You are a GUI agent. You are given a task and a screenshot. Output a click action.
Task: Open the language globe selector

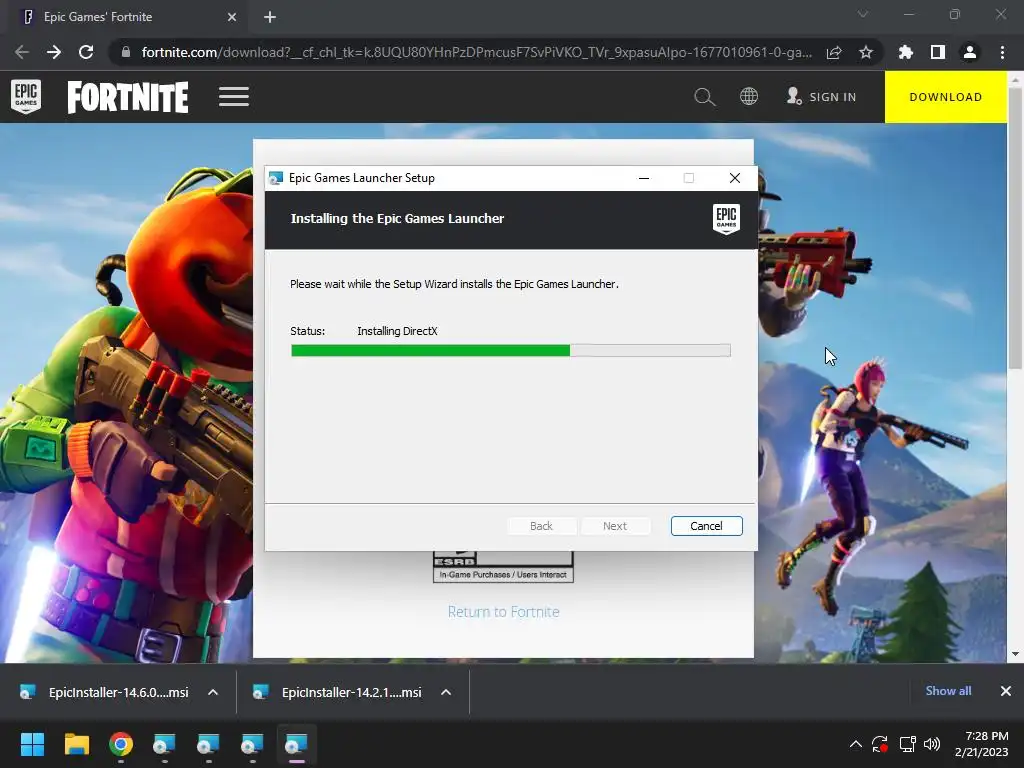pyautogui.click(x=748, y=97)
